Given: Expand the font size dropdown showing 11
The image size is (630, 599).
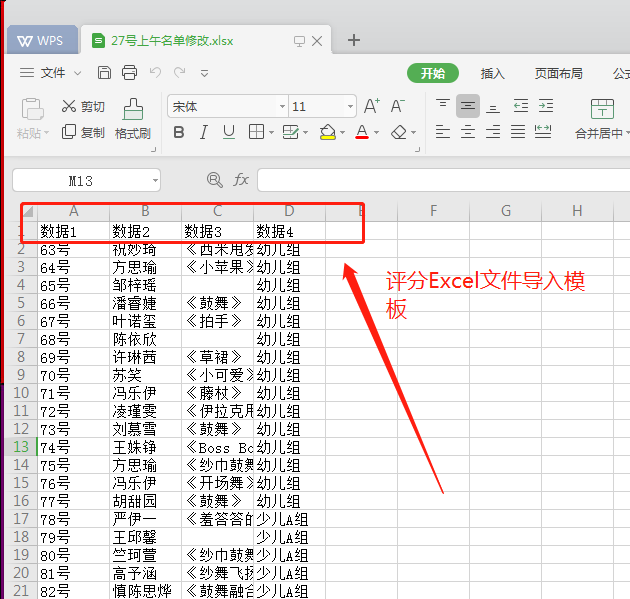Looking at the screenshot, I should 350,106.
